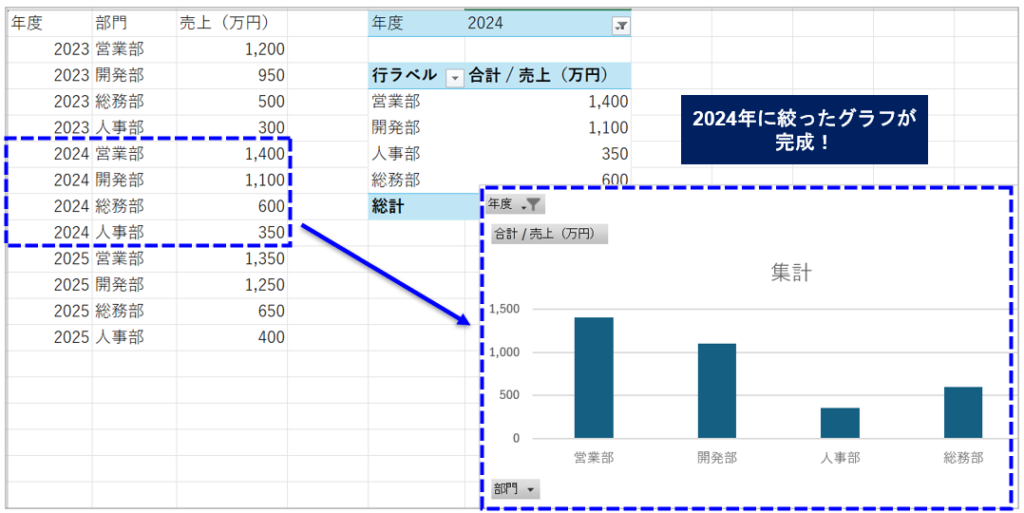This screenshot has width=1024, height=513.
Task: Select the source data cell 1,350
Action: [232, 259]
